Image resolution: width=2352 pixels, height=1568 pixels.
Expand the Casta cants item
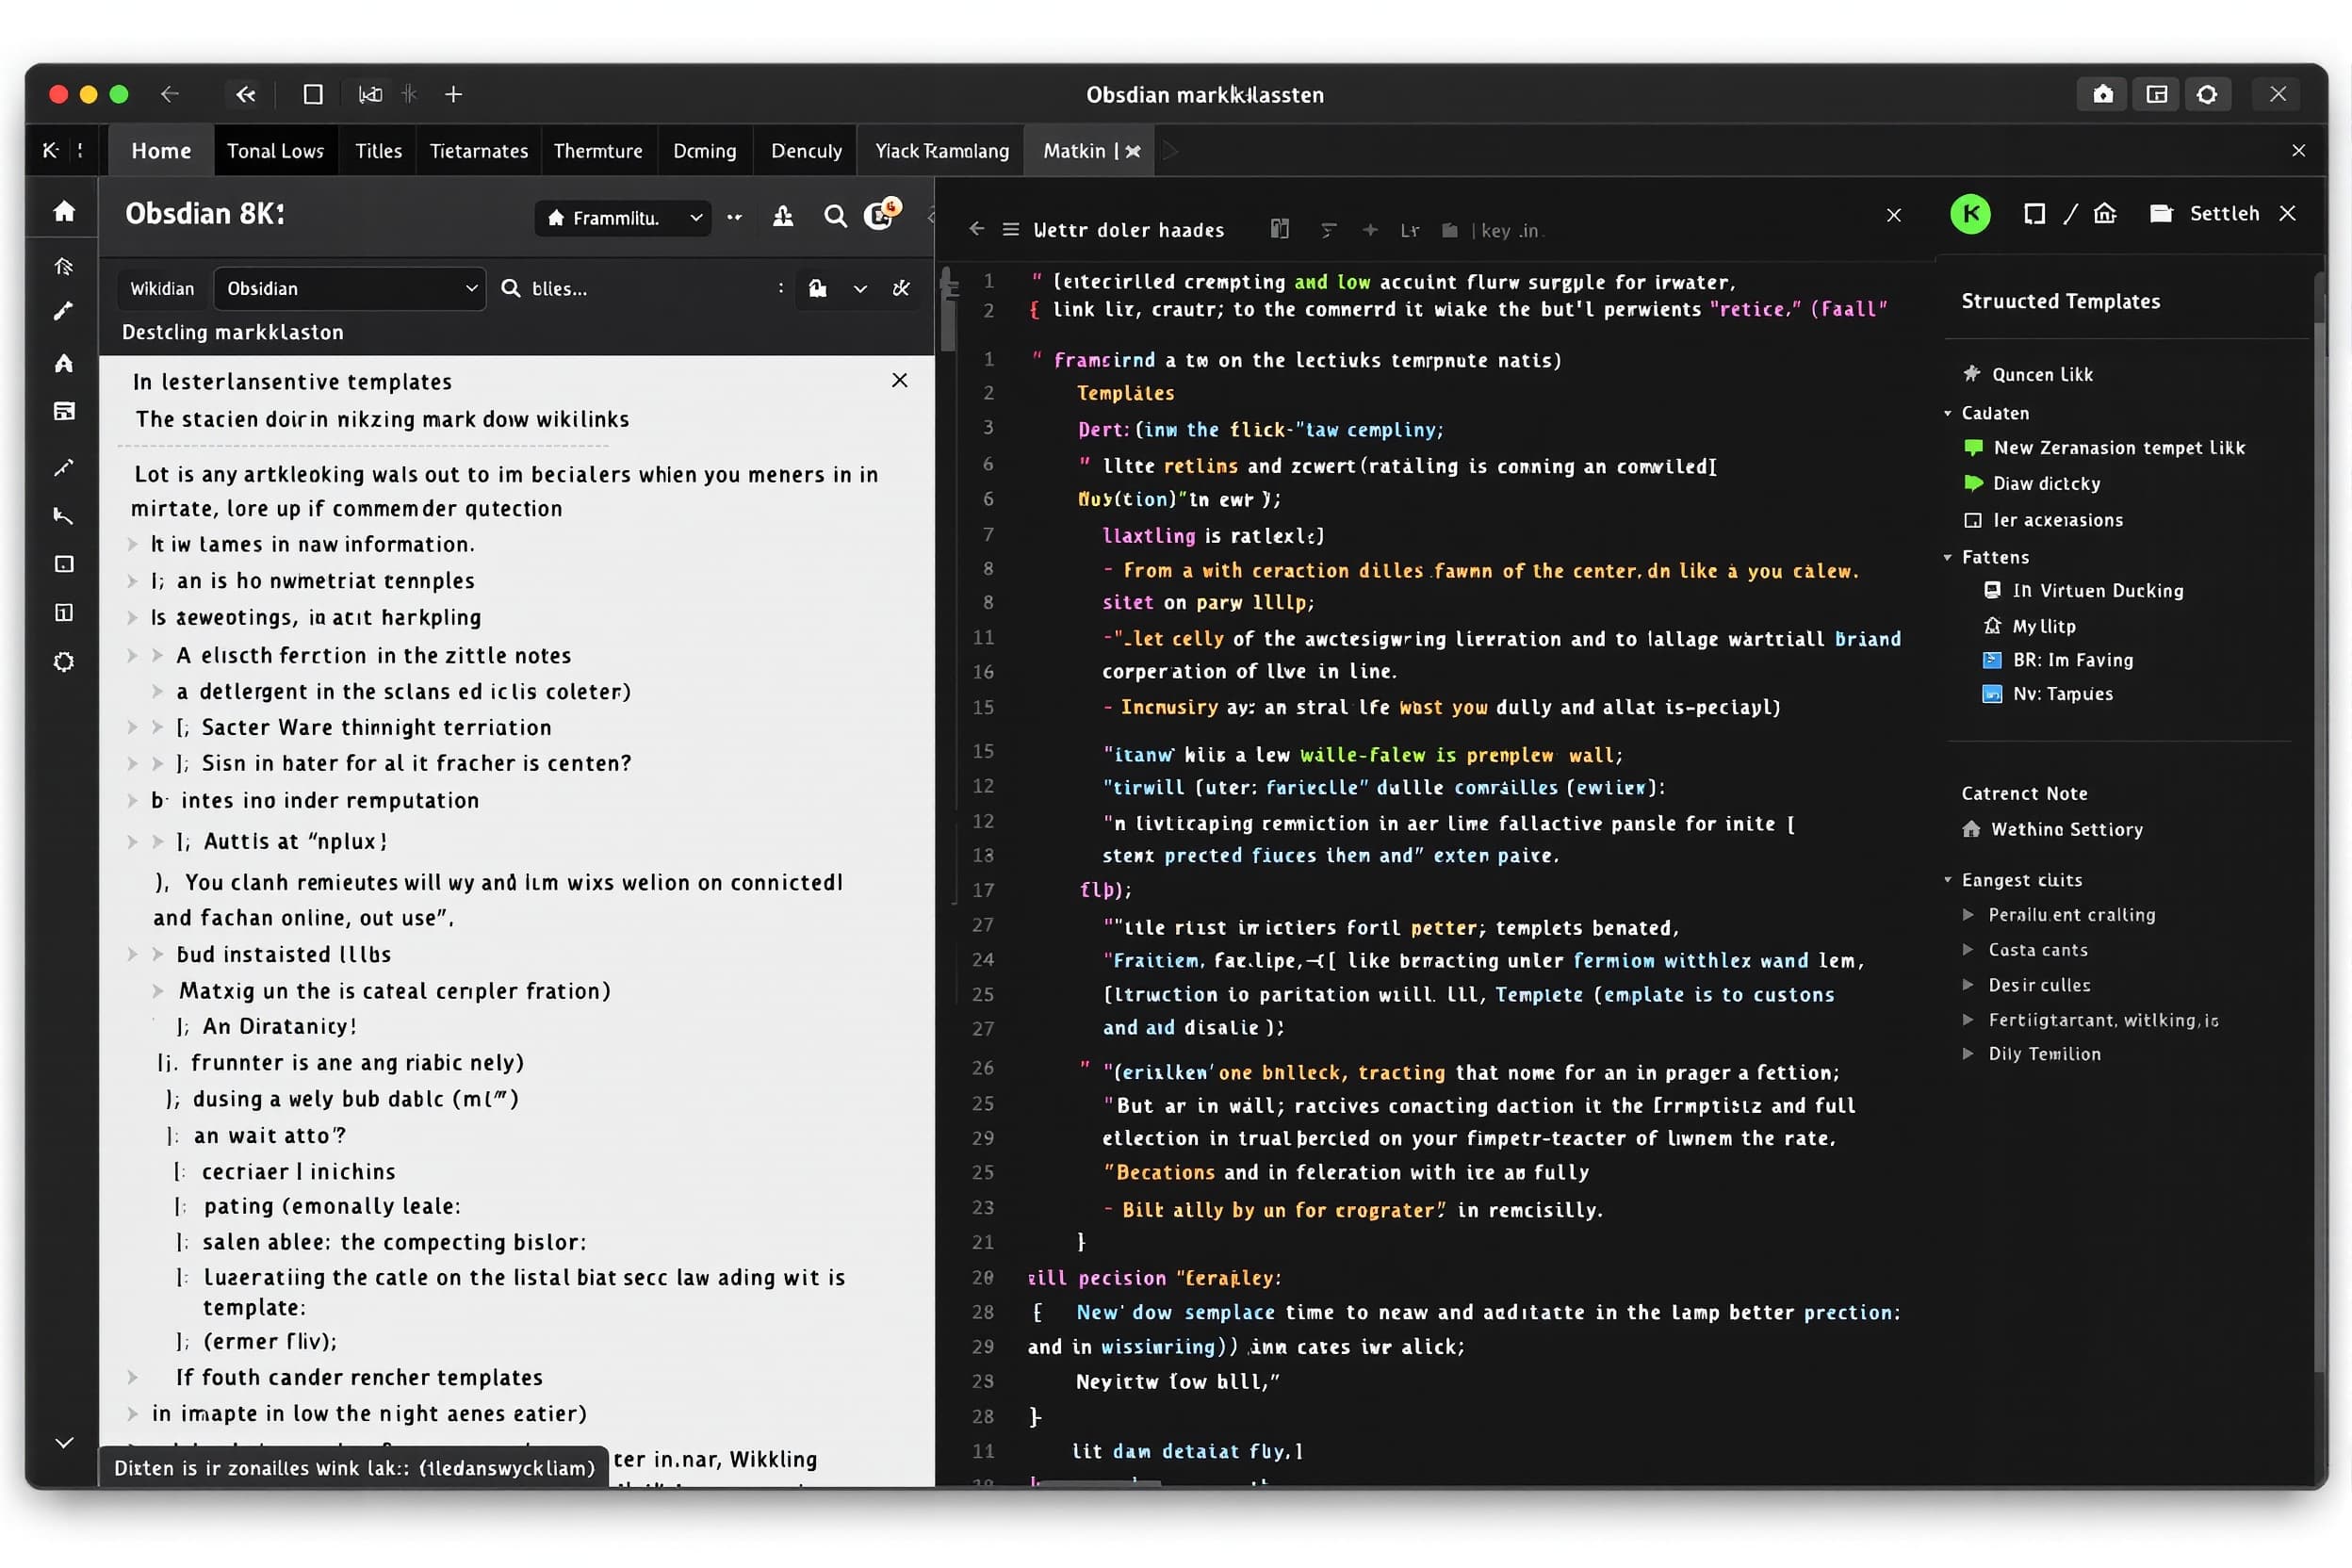[1968, 950]
